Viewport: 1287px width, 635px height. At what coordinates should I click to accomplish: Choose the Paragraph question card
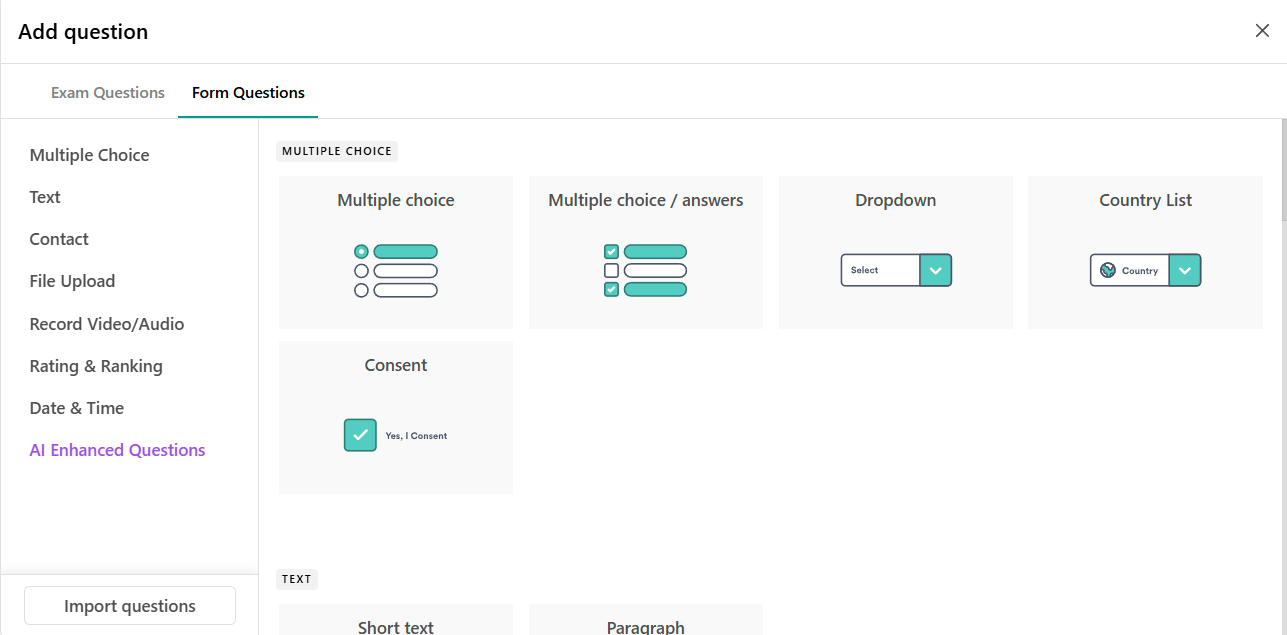click(646, 619)
